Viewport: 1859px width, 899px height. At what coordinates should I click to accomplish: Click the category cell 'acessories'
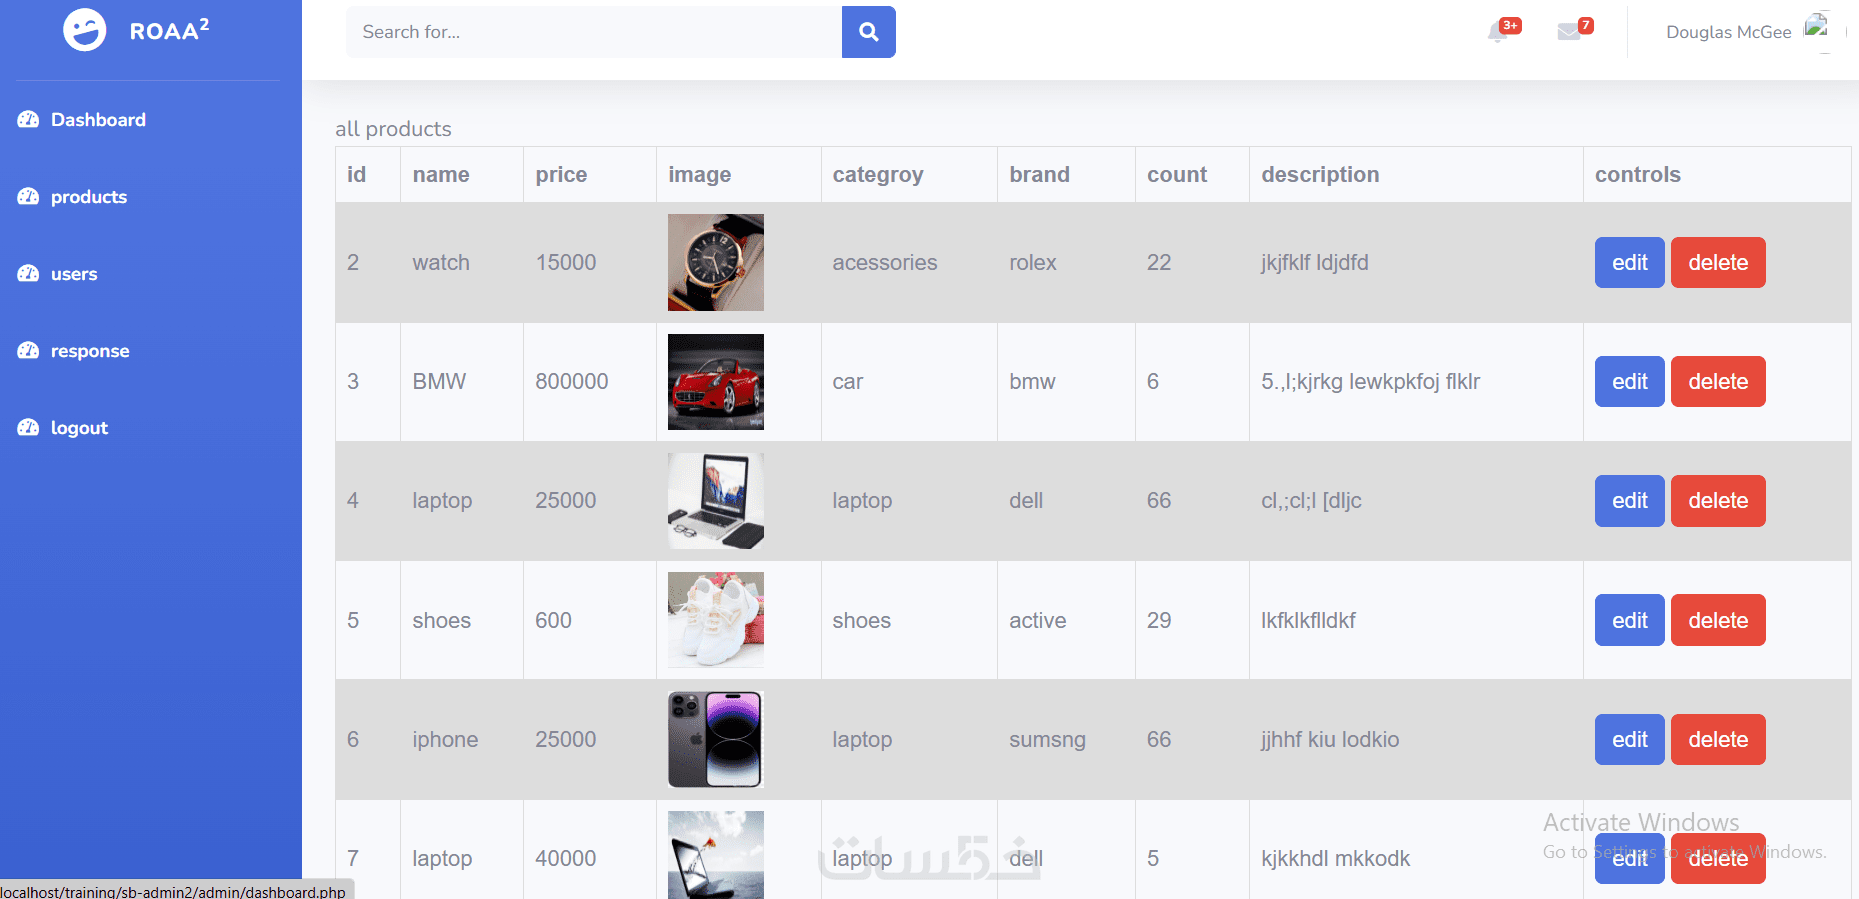[885, 262]
